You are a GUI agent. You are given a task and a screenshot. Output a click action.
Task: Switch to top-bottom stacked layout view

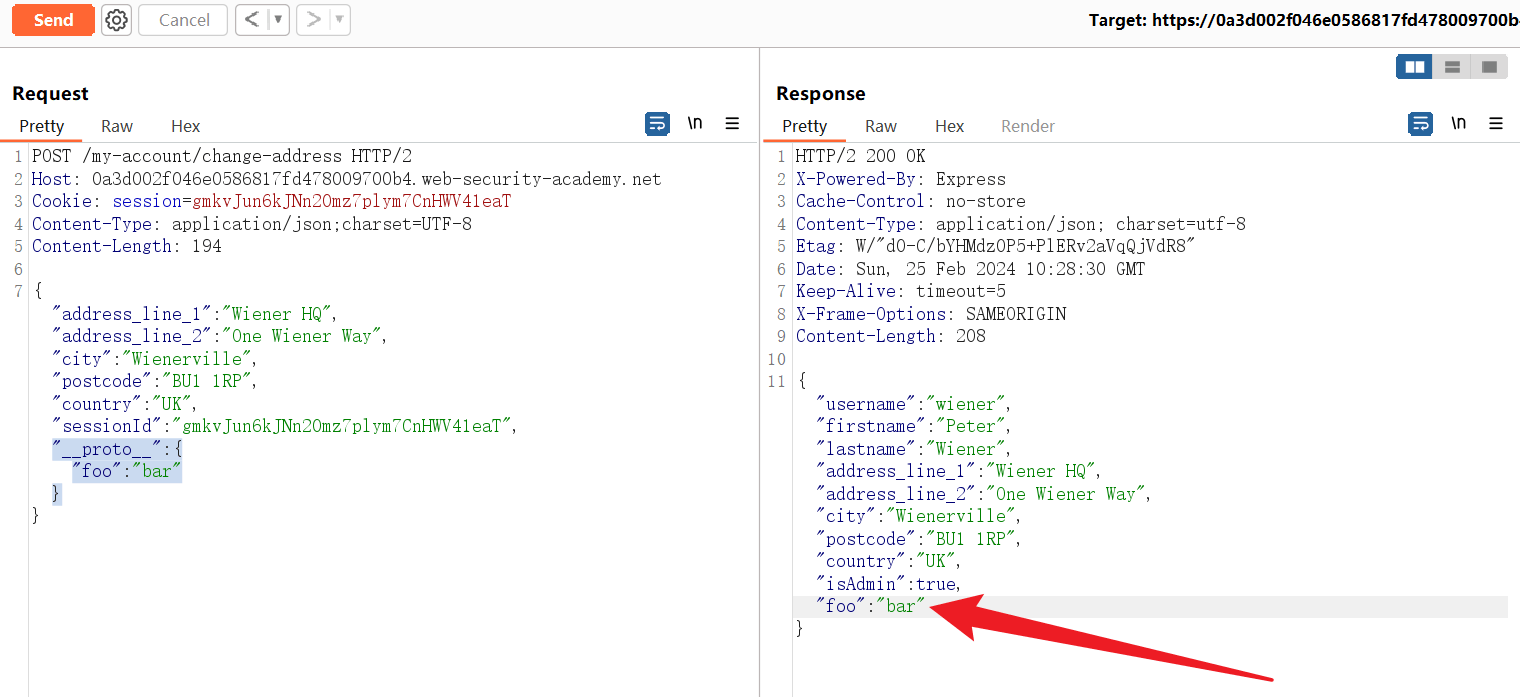coord(1452,67)
